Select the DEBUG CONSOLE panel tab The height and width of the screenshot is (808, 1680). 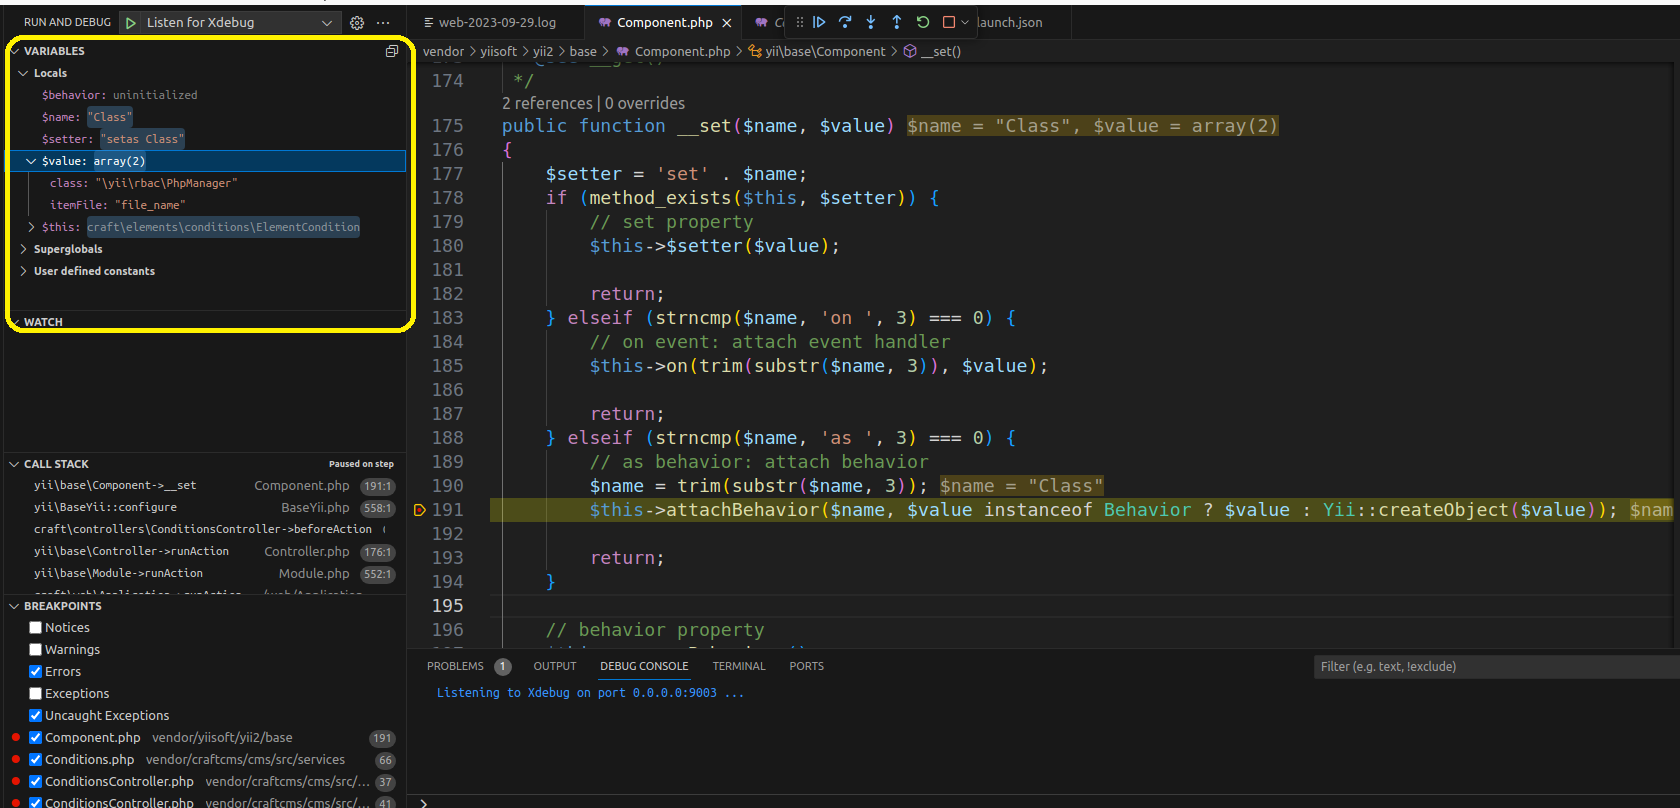pos(644,666)
